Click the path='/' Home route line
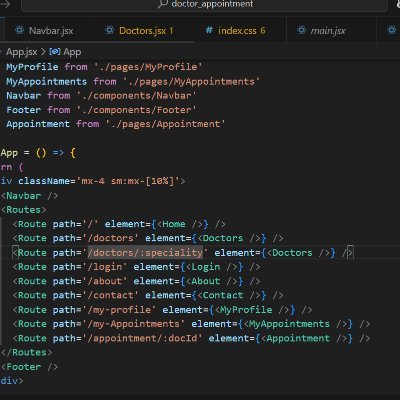400x400 pixels. coord(119,224)
